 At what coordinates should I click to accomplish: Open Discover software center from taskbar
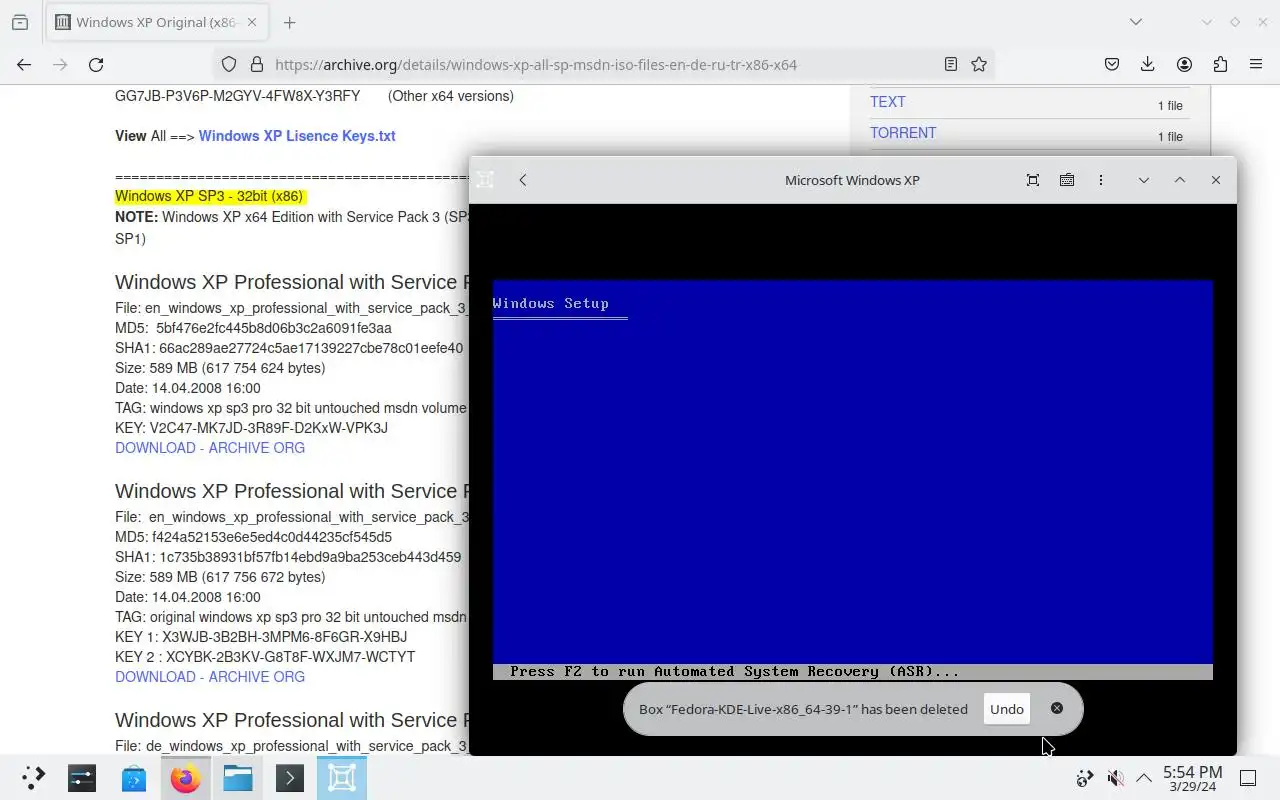tap(134, 778)
